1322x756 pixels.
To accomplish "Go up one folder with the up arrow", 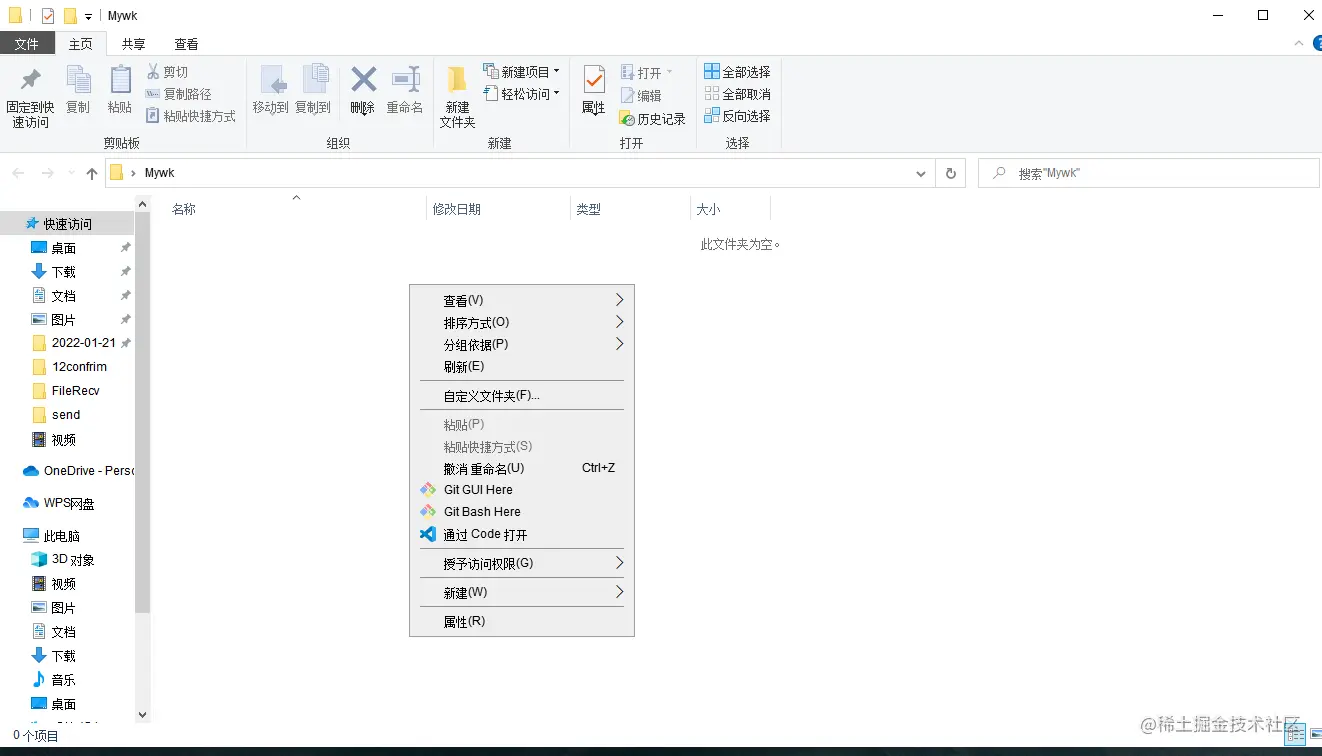I will pos(92,173).
